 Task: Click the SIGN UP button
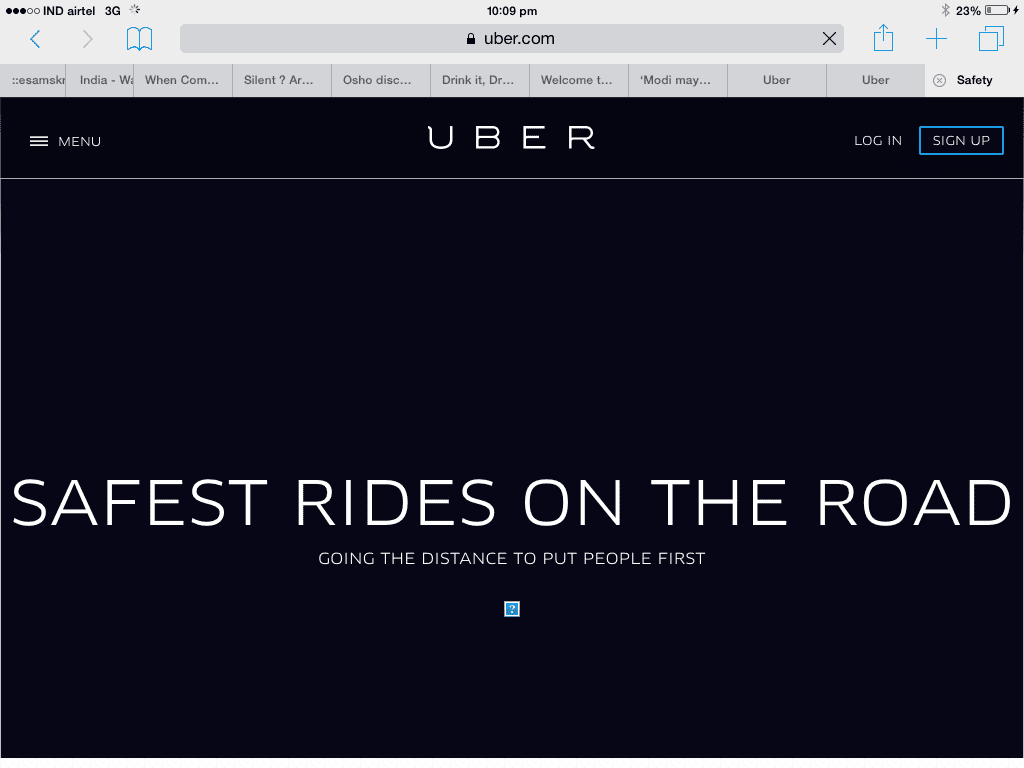[961, 140]
